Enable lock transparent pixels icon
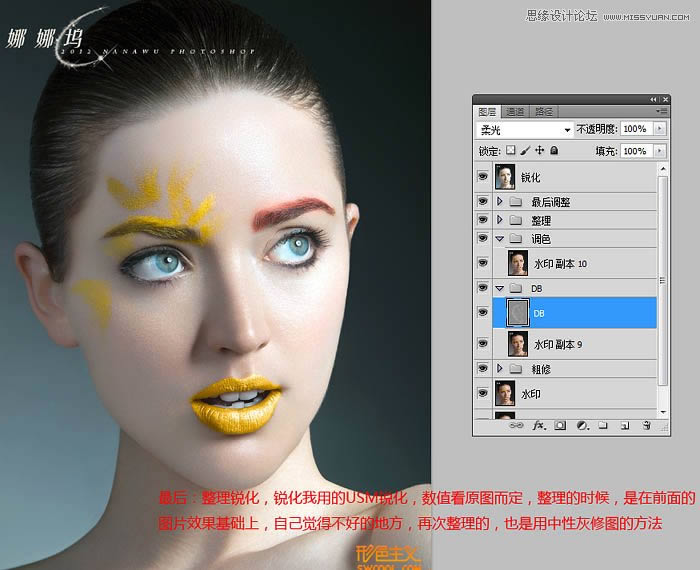The height and width of the screenshot is (570, 700). [510, 151]
